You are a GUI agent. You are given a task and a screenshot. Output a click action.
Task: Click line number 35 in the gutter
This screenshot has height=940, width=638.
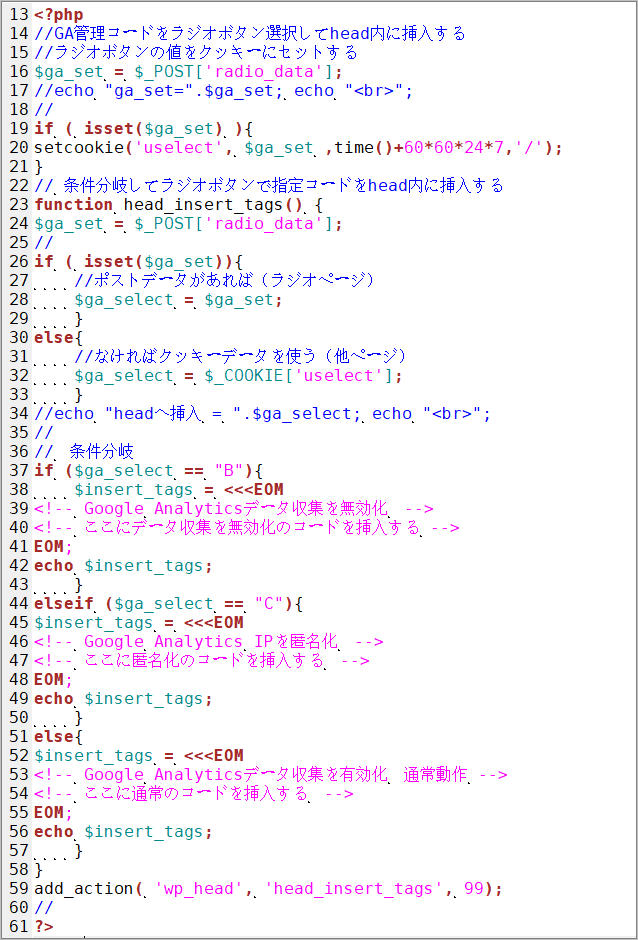19,432
